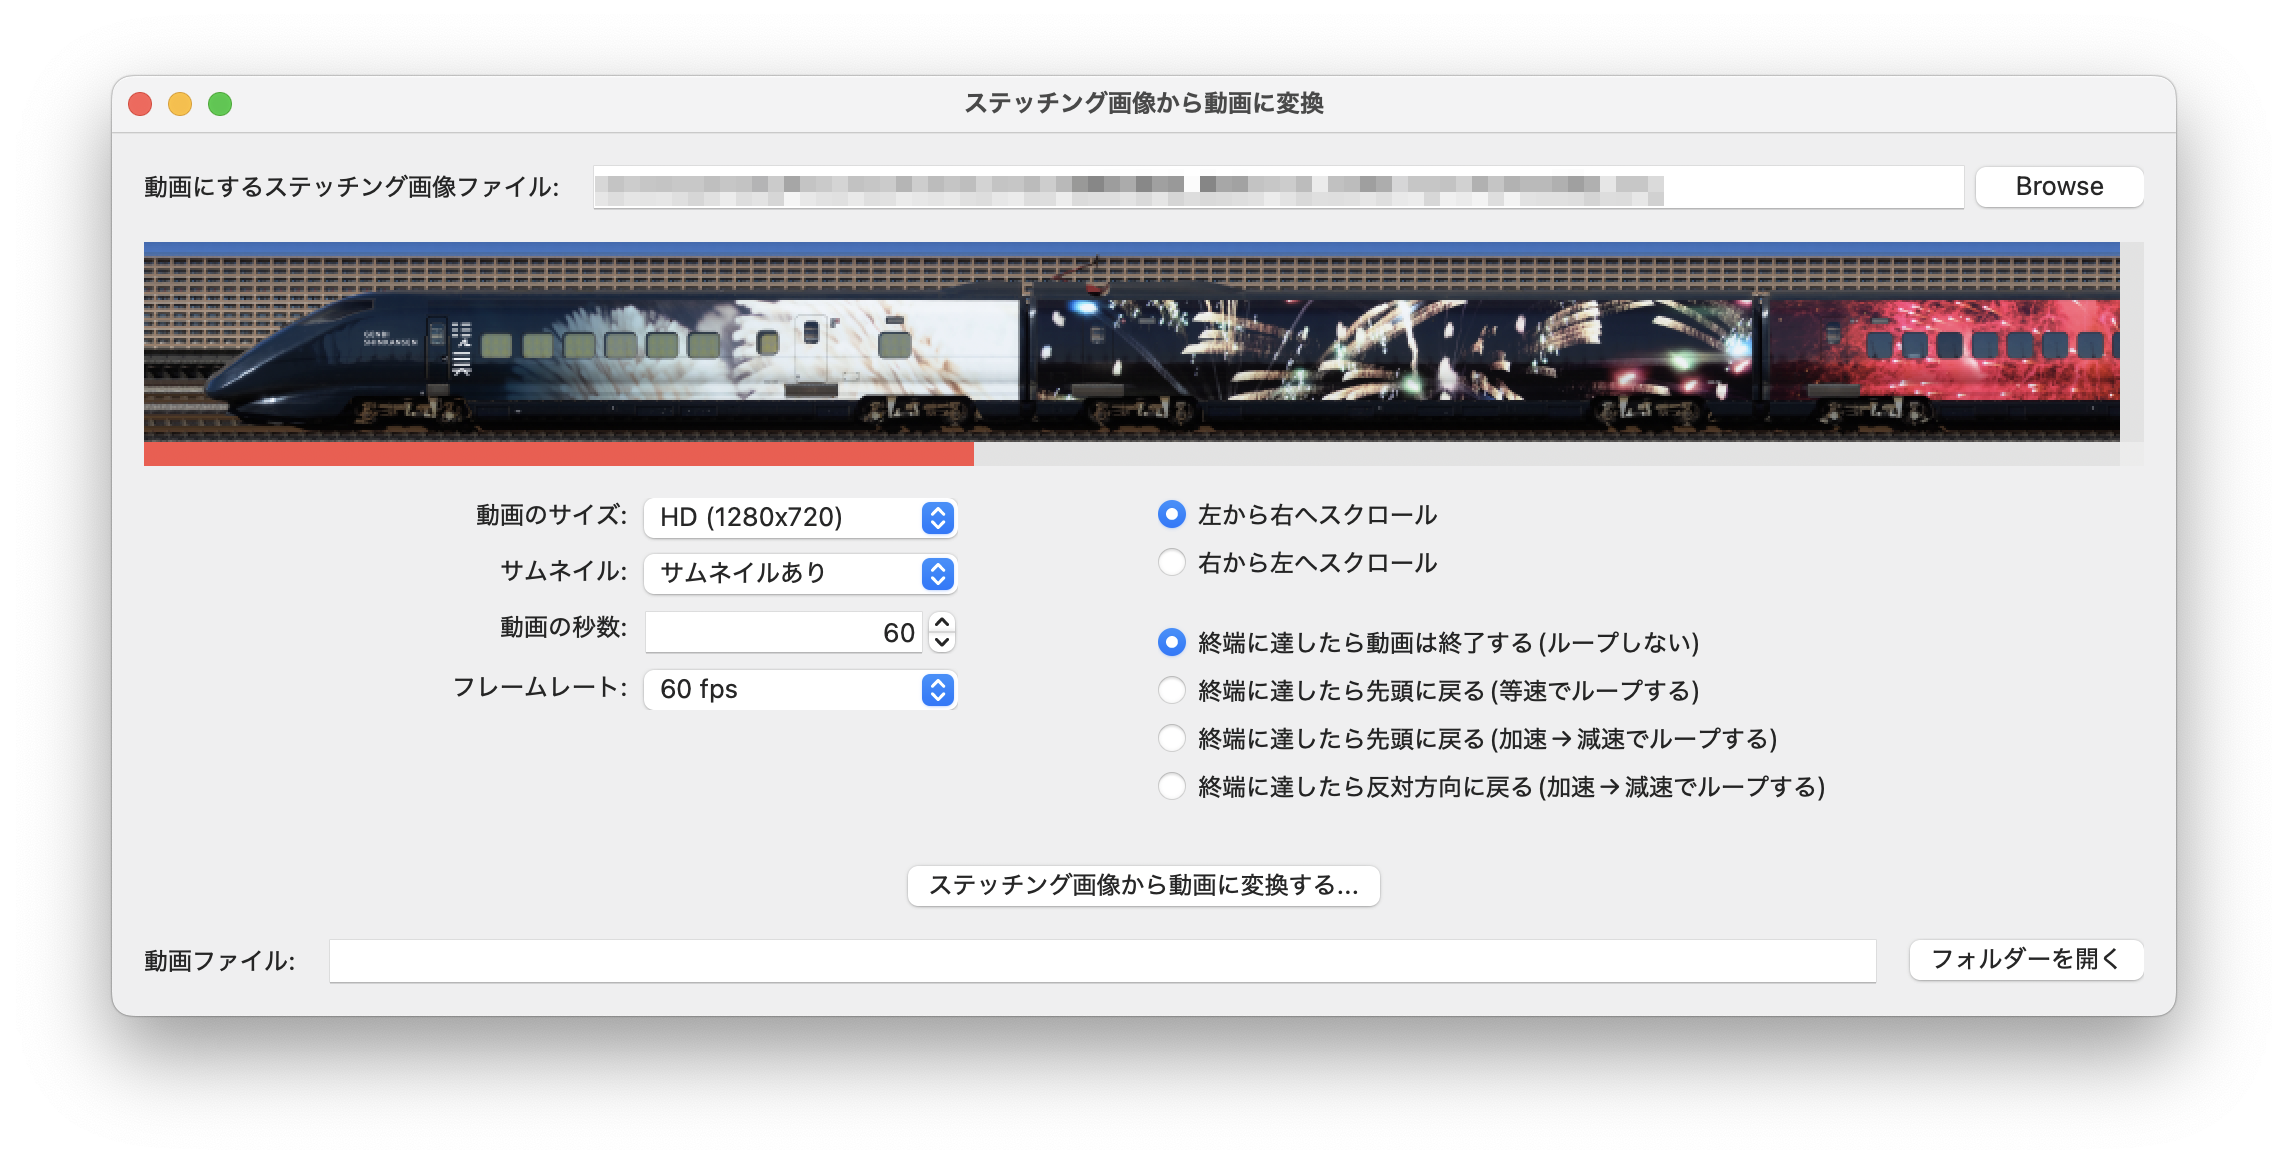Select 終端に達したら先頭に戻る (等速でループする)
Screen dimensions: 2288x1164
coord(1171,690)
